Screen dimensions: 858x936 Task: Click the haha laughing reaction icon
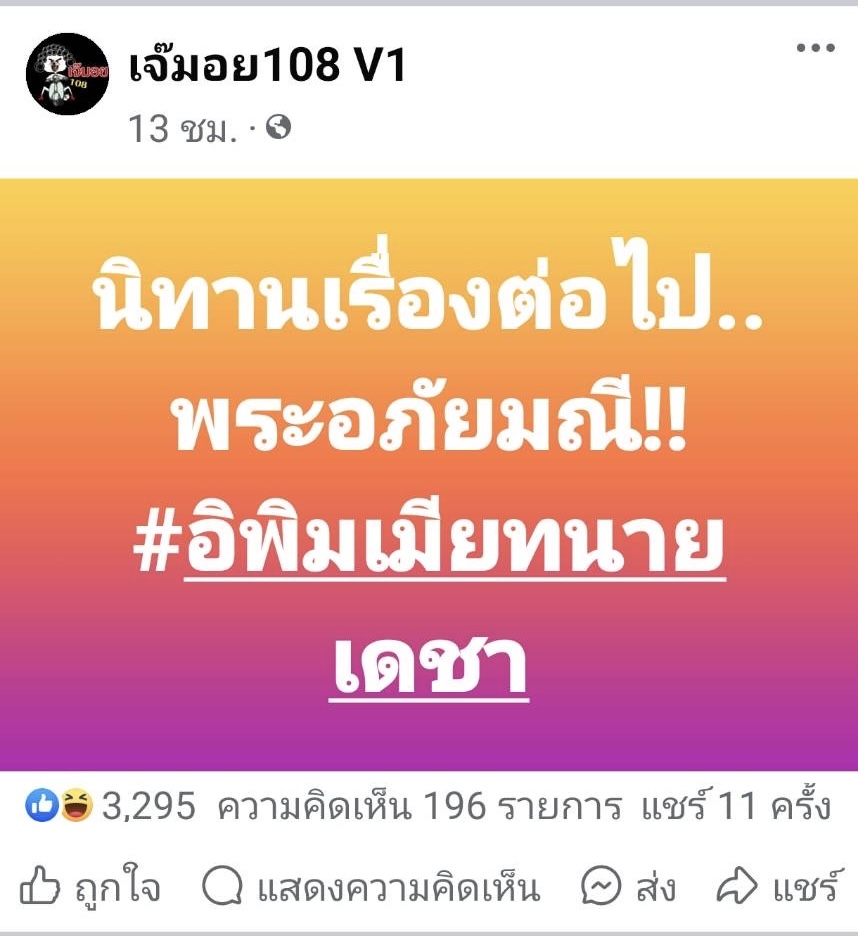pos(76,805)
